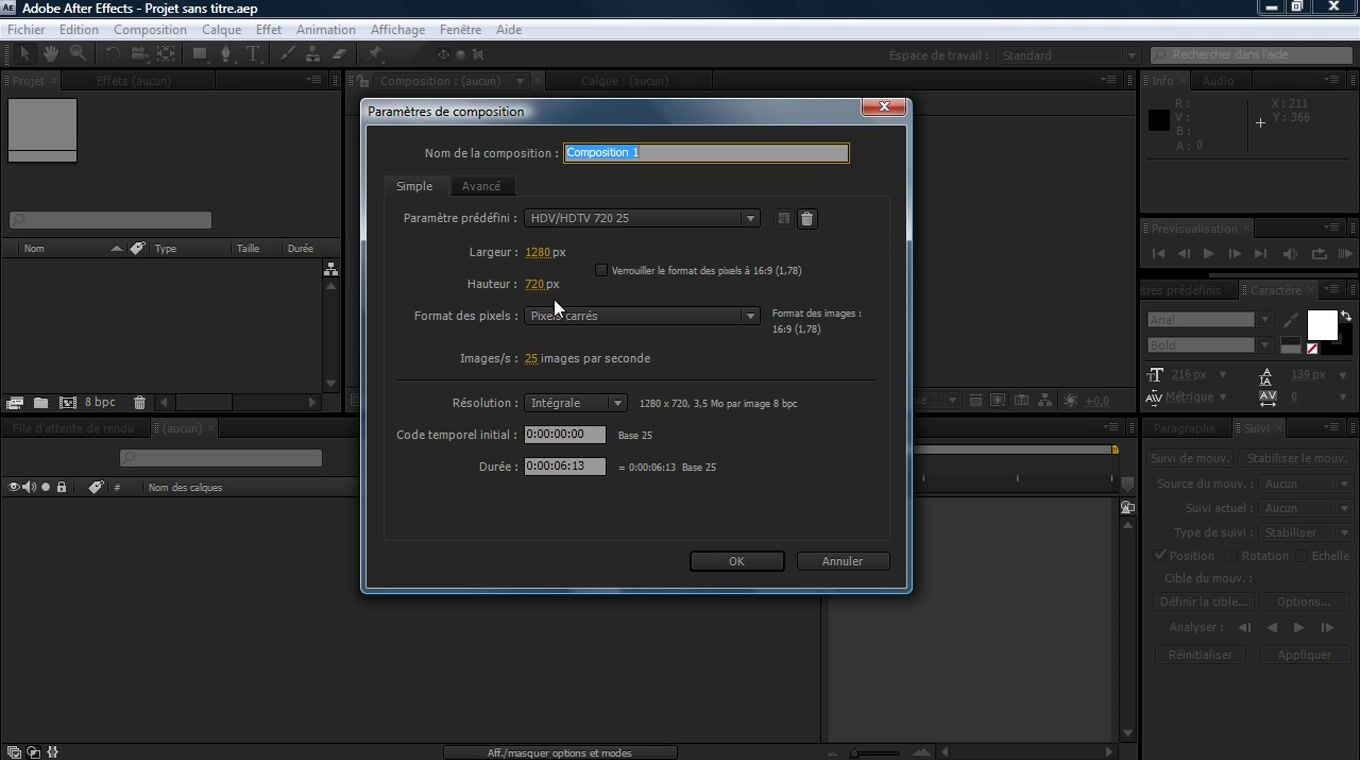Viewport: 1360px width, 760px height.
Task: Switch to the Avancé tab
Action: 481,186
